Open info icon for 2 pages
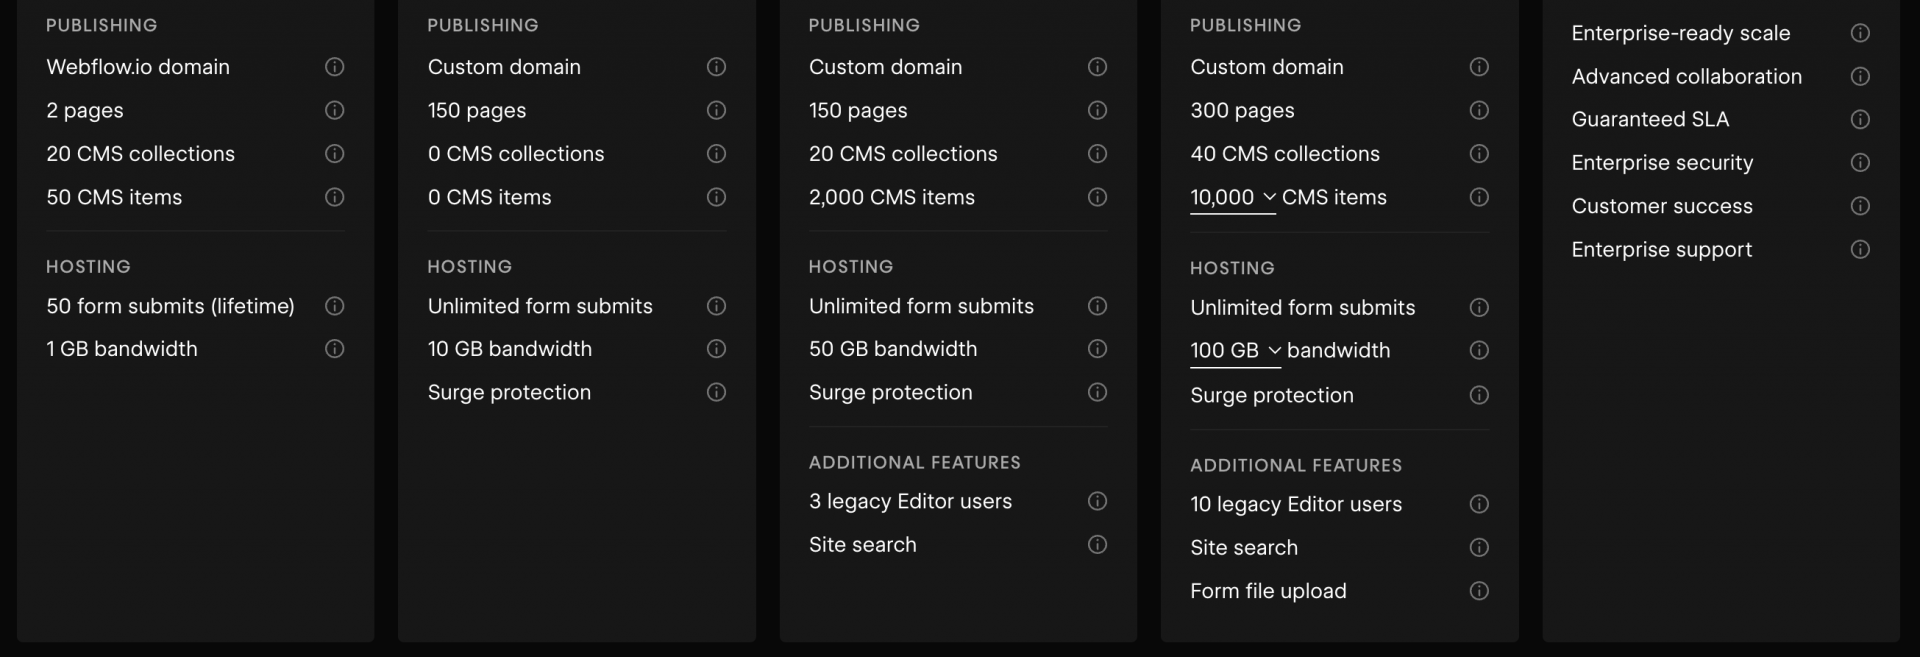 pyautogui.click(x=335, y=110)
